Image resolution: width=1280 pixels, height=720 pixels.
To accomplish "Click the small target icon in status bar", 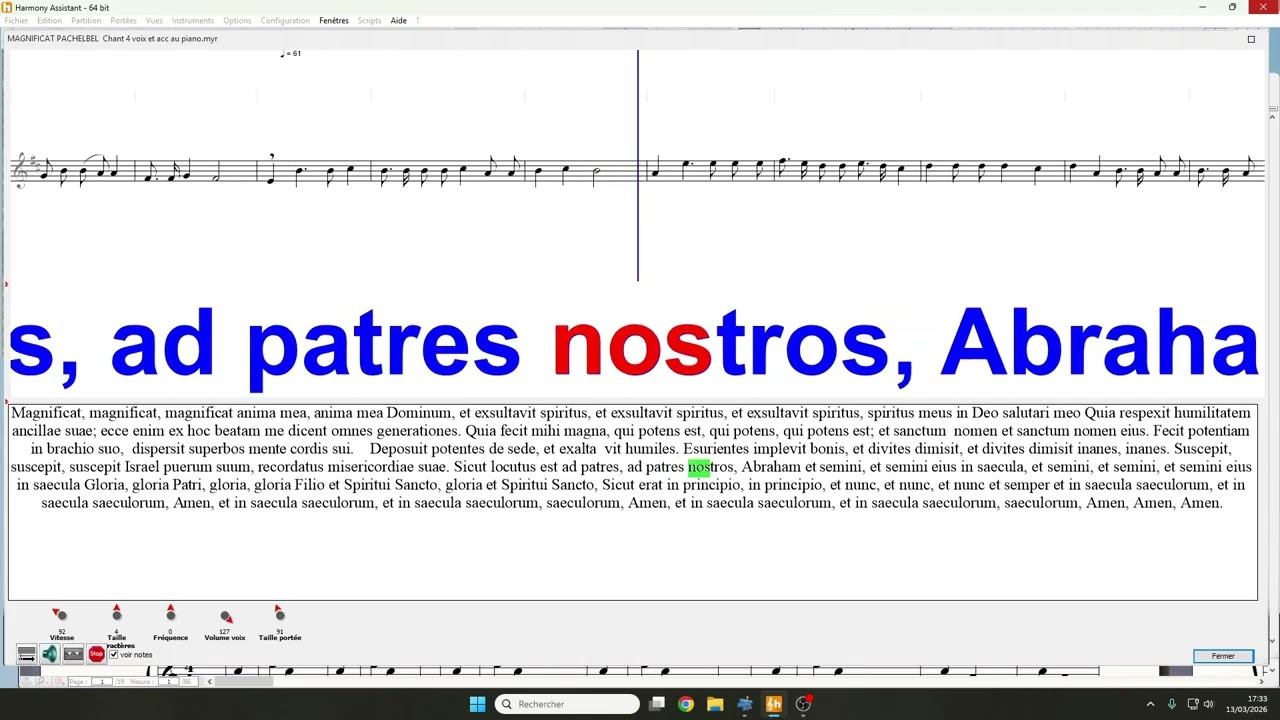I will pyautogui.click(x=59, y=681).
